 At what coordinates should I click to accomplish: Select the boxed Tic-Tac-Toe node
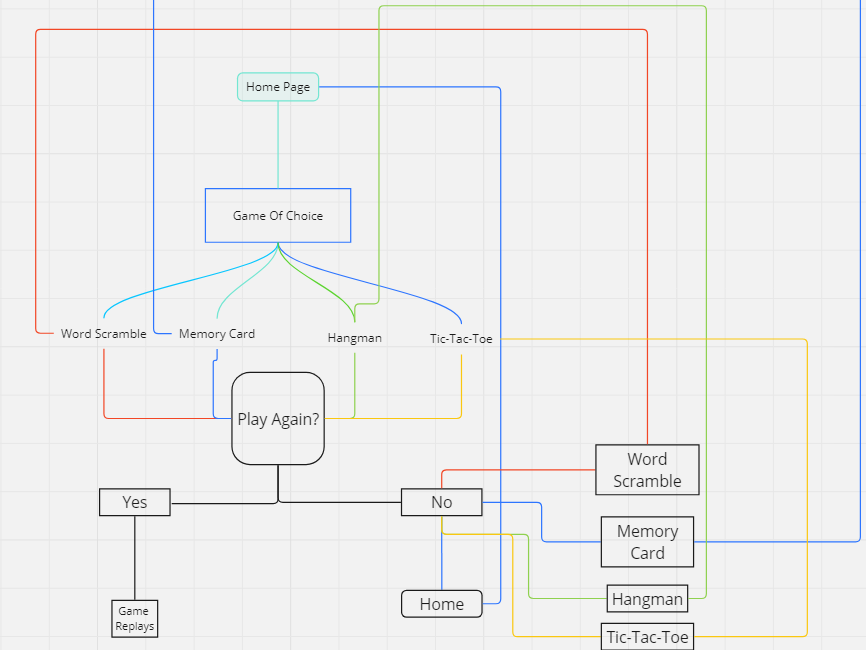pyautogui.click(x=647, y=636)
